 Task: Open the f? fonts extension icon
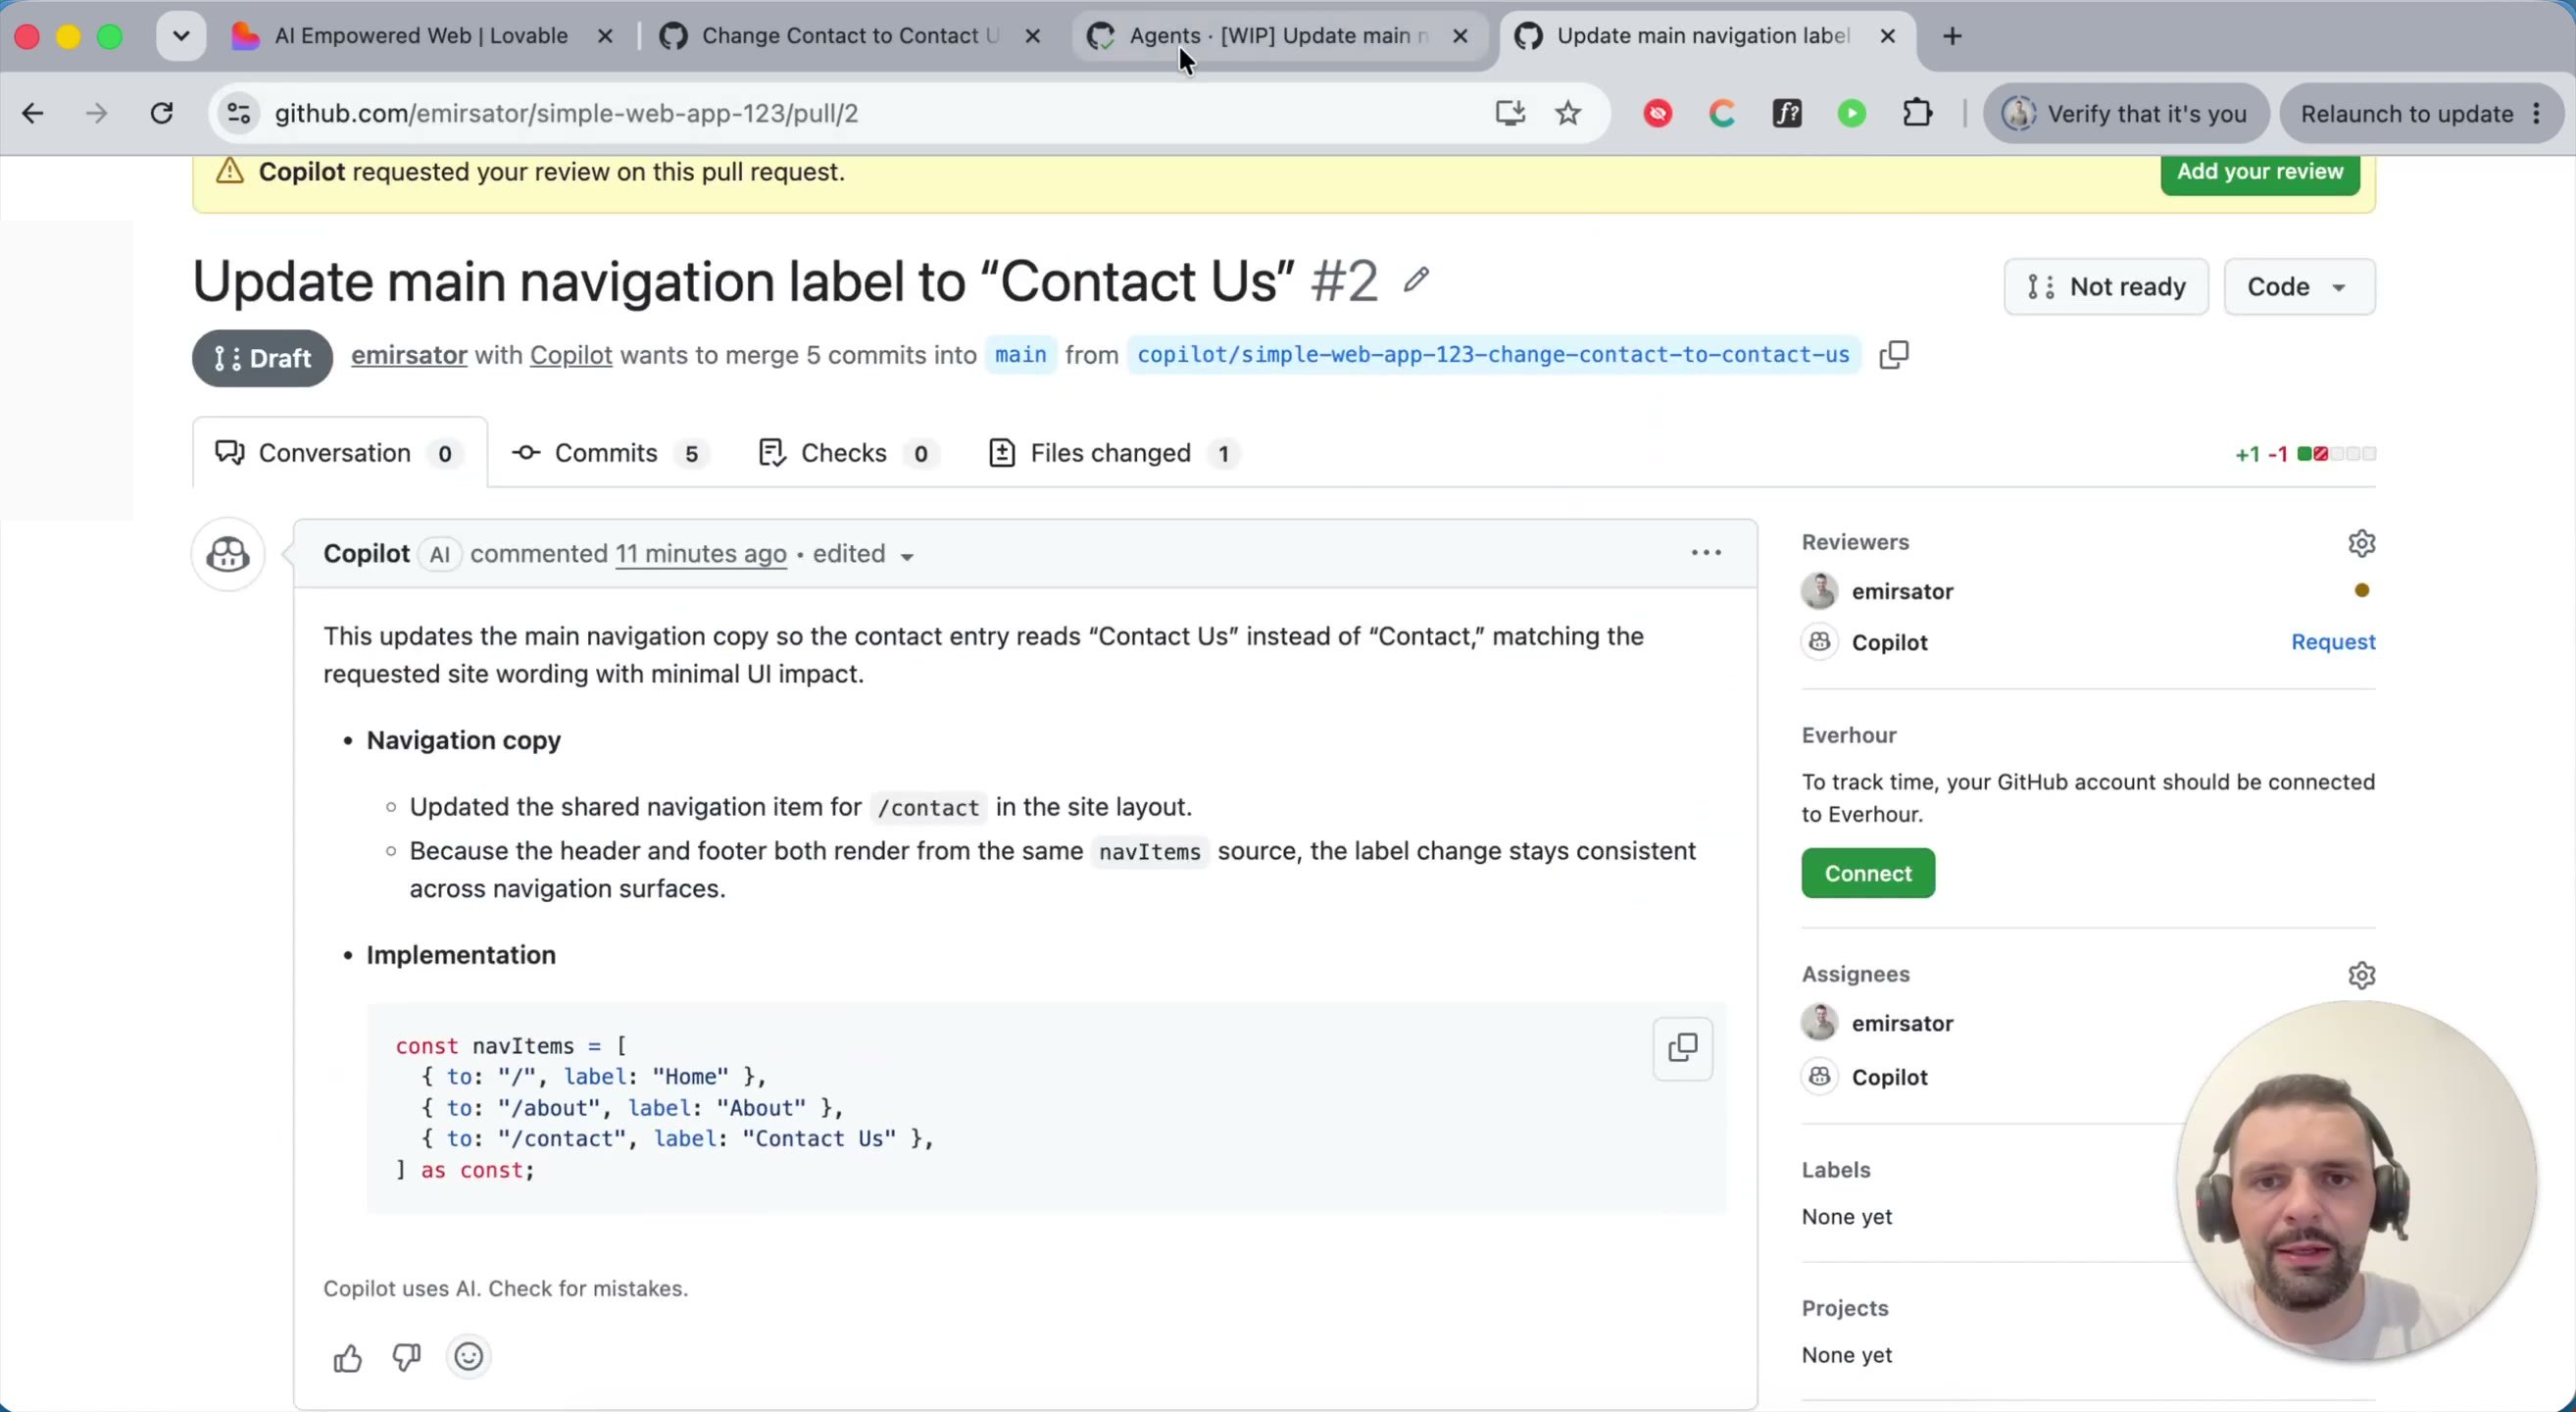1787,113
